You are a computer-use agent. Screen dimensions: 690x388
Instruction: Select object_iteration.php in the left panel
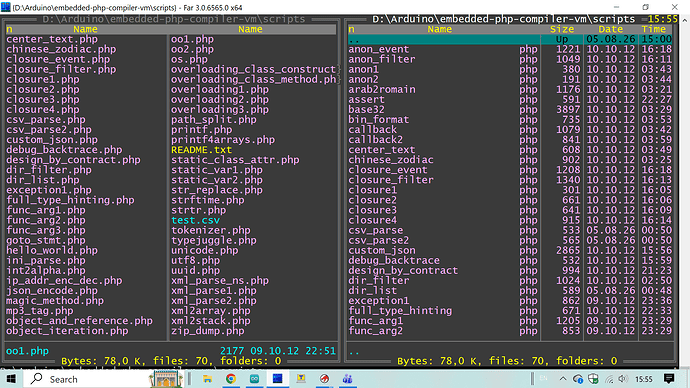point(67,331)
